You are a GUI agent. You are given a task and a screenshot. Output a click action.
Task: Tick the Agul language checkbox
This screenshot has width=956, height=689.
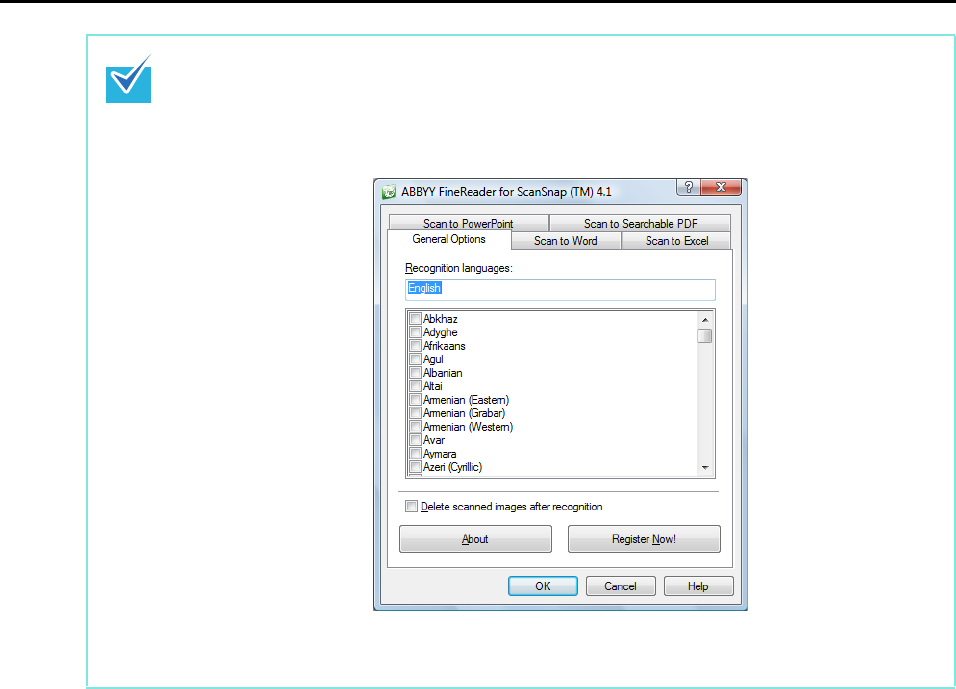tap(415, 359)
